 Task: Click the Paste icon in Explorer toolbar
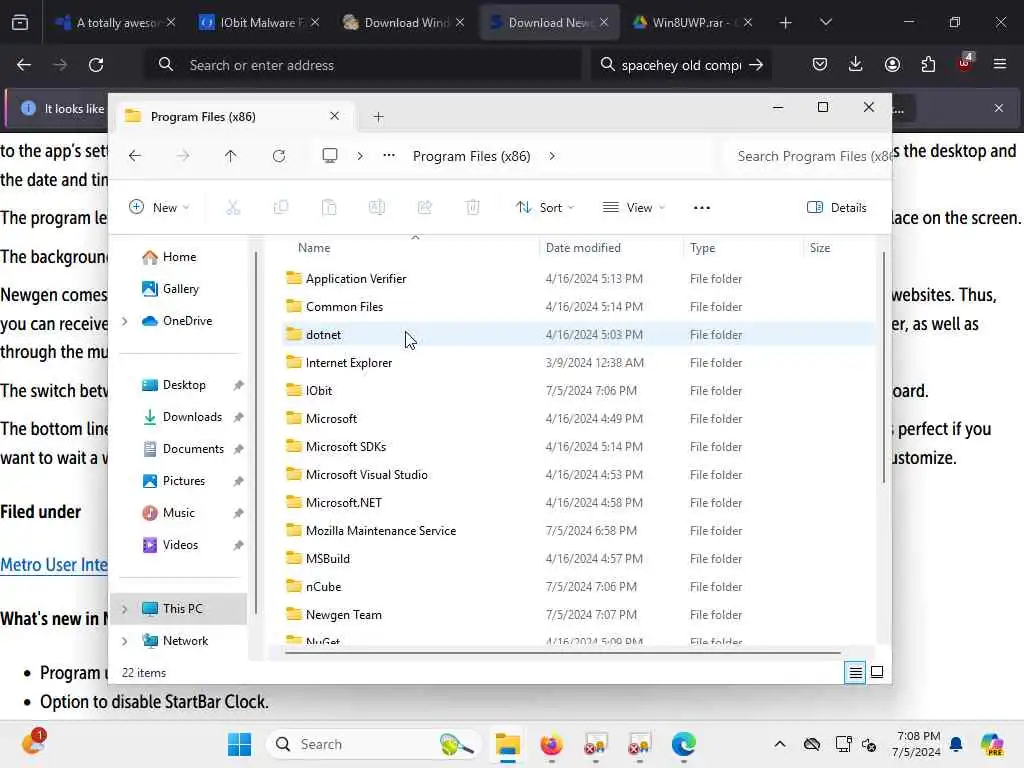[x=329, y=208]
